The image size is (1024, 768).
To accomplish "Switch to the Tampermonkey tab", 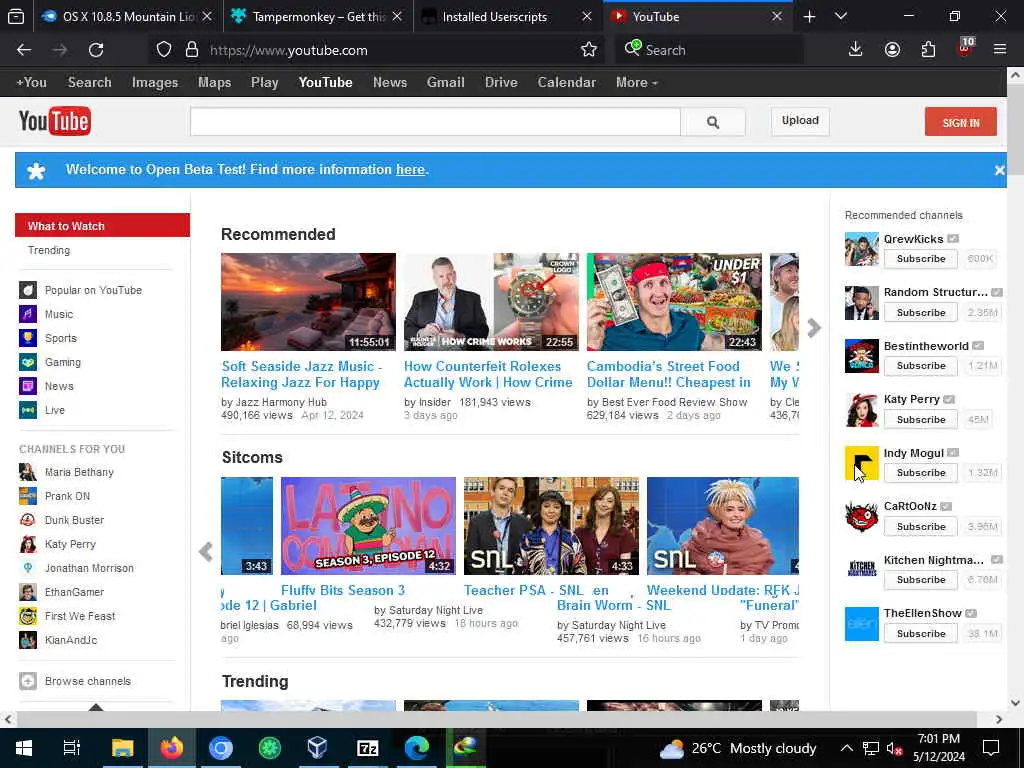I will [x=318, y=16].
